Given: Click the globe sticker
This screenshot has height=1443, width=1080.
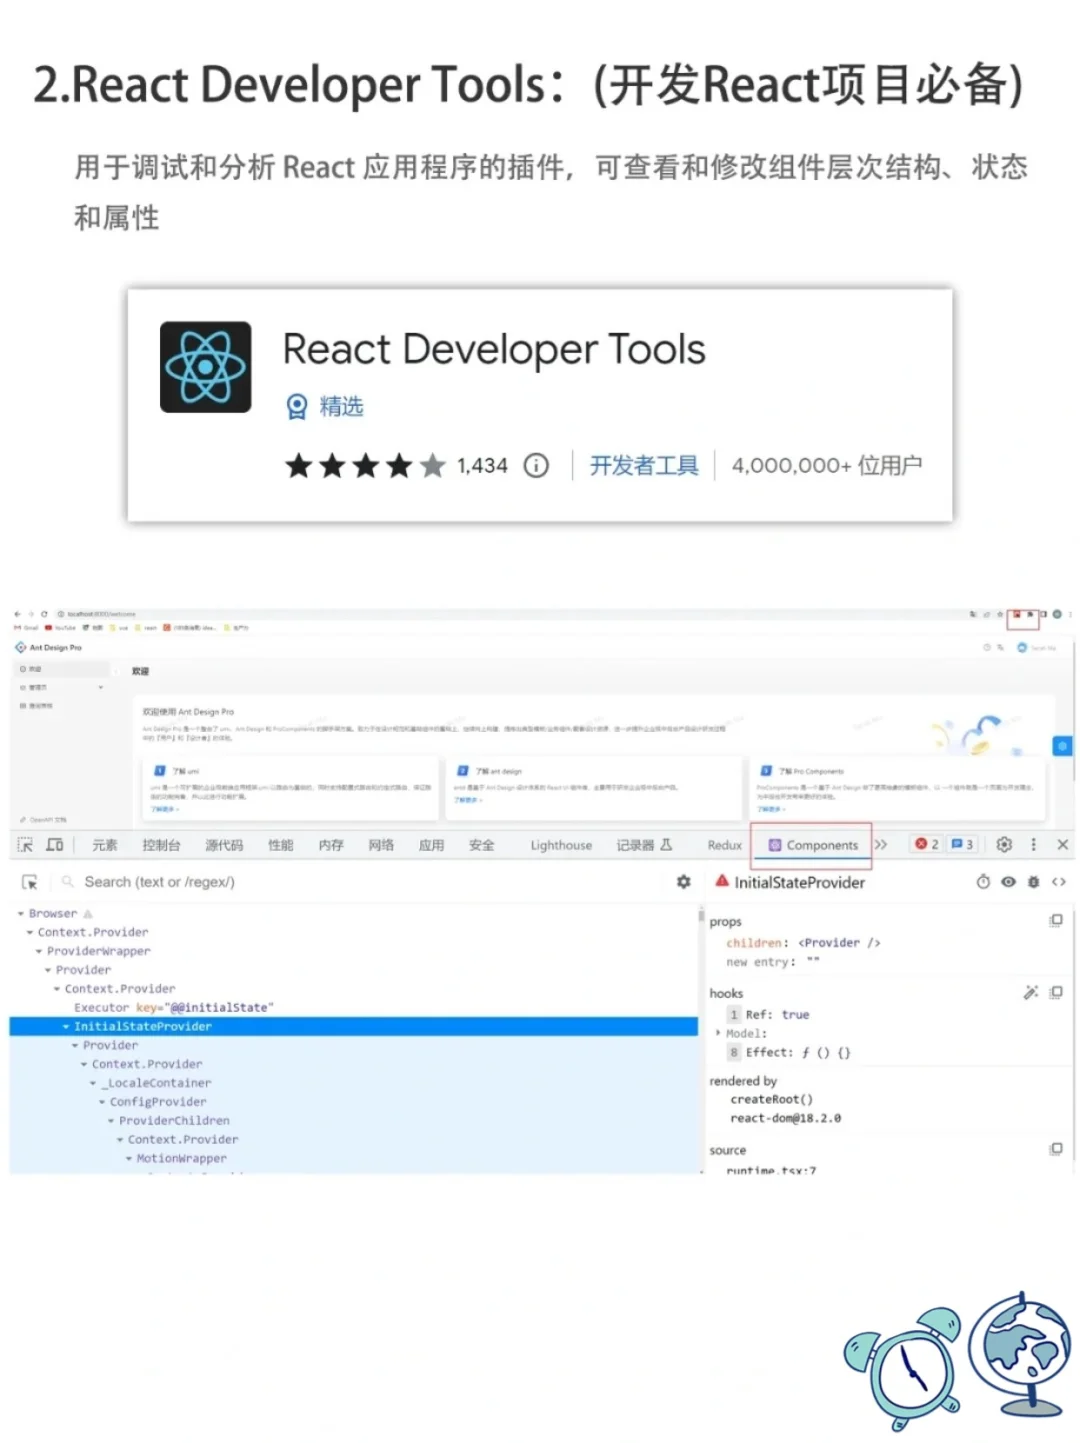Looking at the screenshot, I should (1020, 1354).
